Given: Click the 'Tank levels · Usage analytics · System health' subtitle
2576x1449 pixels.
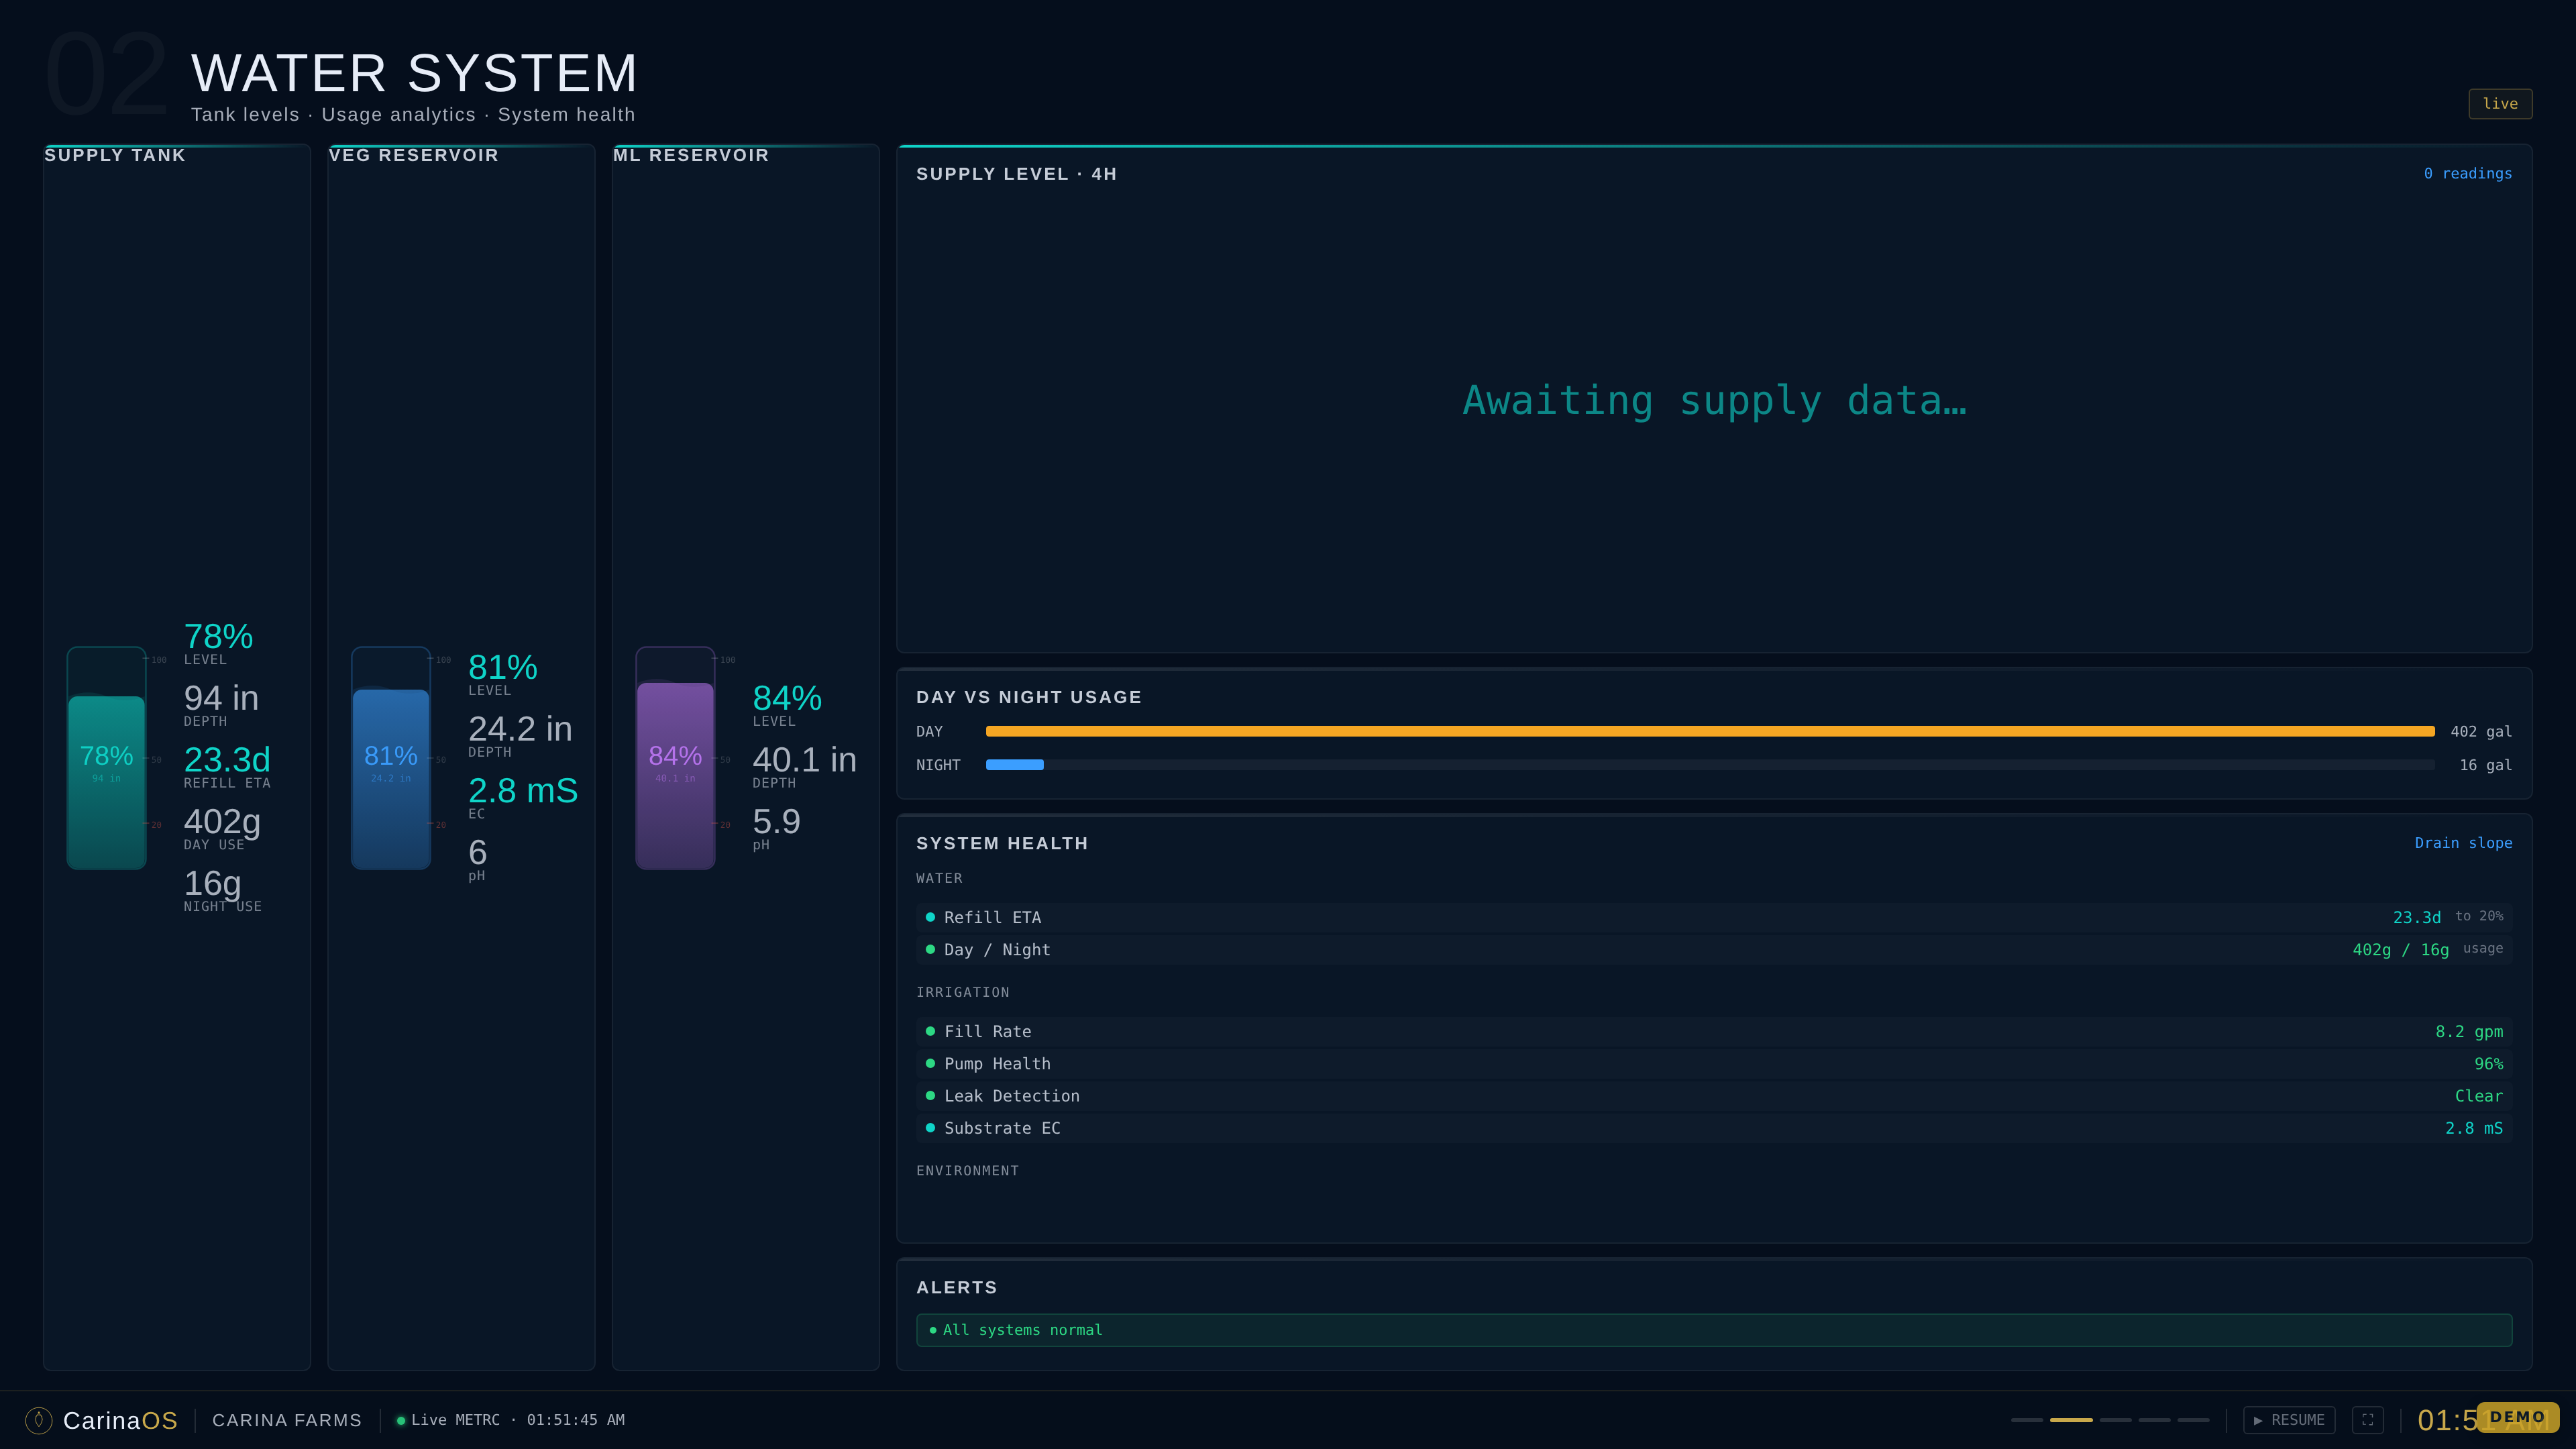Looking at the screenshot, I should 413,115.
